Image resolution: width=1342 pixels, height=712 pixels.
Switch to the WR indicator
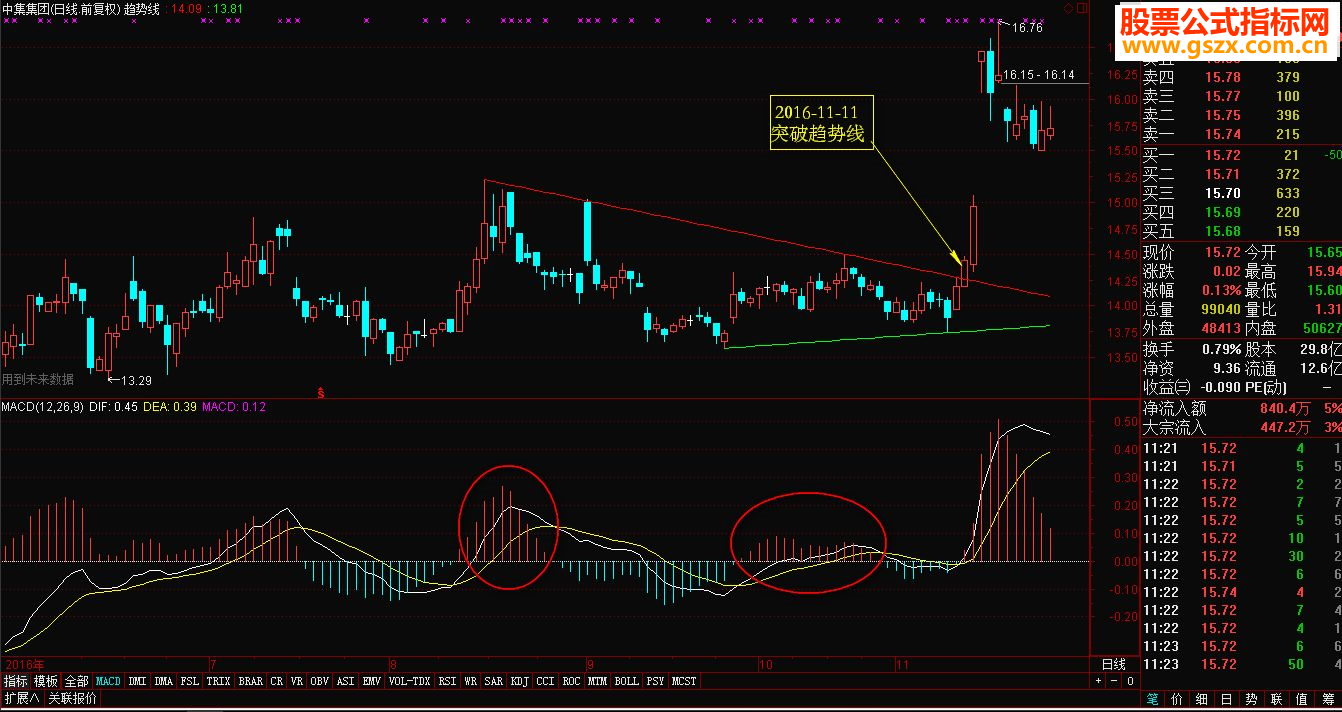(x=471, y=681)
